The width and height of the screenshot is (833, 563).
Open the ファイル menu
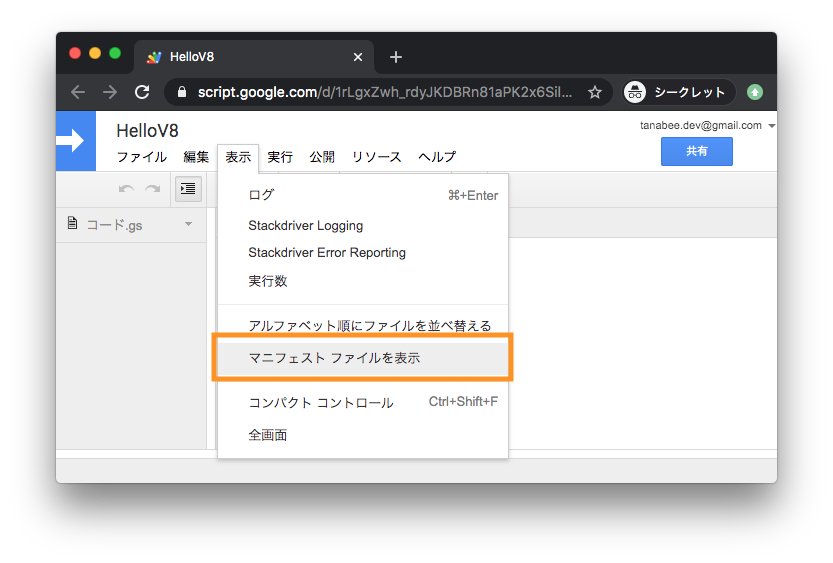141,157
